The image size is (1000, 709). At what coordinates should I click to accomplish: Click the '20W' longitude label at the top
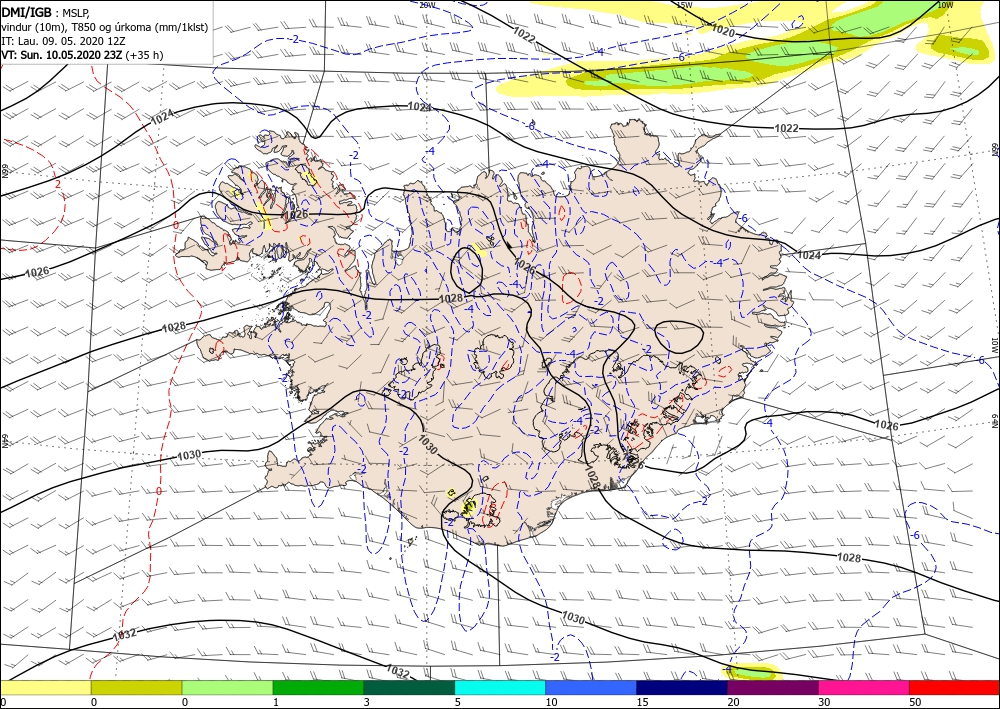tap(427, 5)
